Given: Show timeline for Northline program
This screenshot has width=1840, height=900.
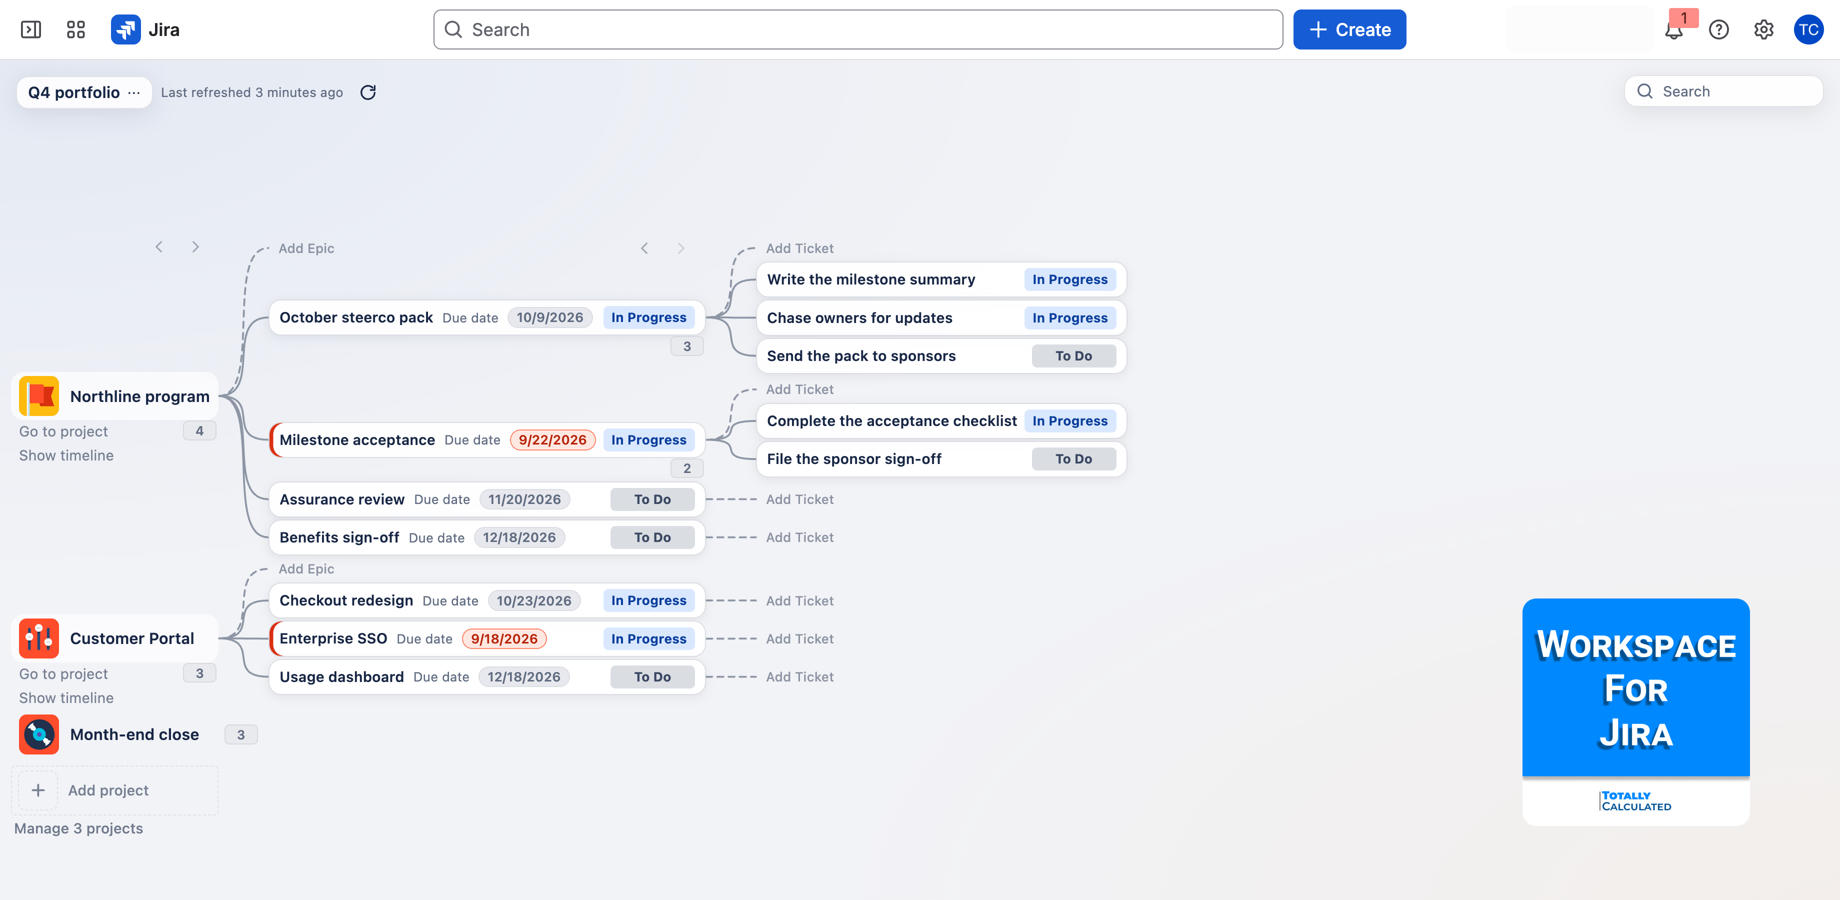Looking at the screenshot, I should coord(66,455).
